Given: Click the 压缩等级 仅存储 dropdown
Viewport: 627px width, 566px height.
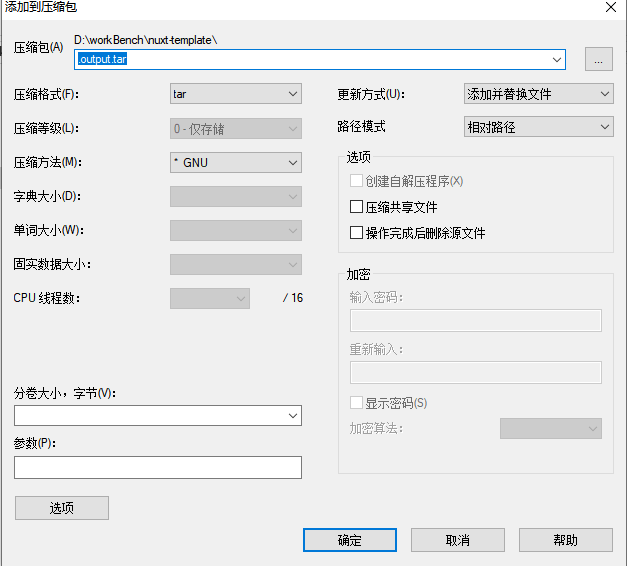Looking at the screenshot, I should 235,128.
